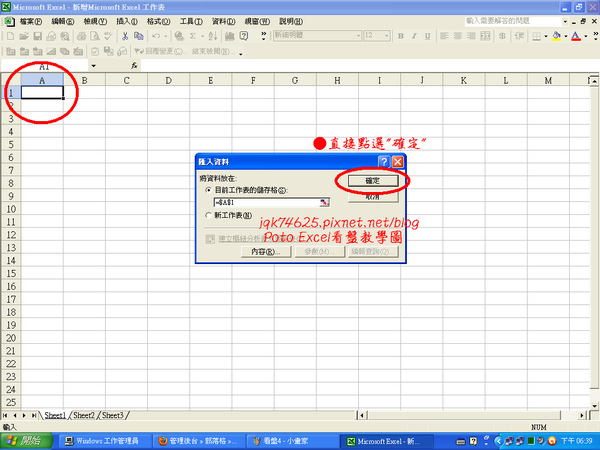The width and height of the screenshot is (600, 450).
Task: Click the Italic I icon
Action: coord(414,36)
